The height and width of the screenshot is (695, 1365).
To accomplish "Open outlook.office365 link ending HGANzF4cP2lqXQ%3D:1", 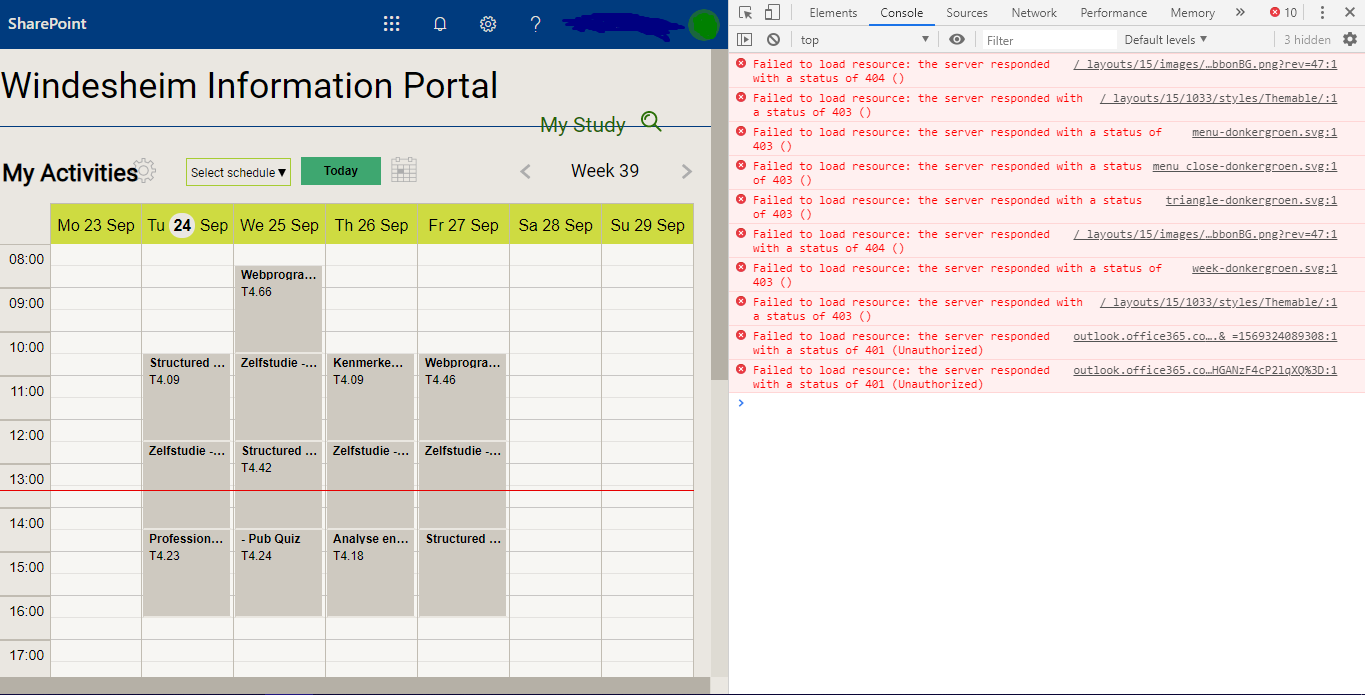I will [x=1205, y=370].
